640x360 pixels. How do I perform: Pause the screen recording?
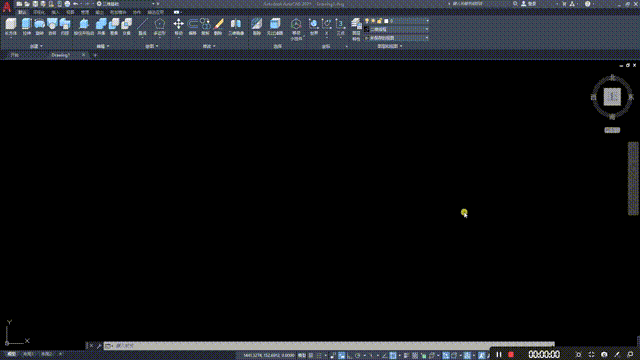click(x=499, y=354)
